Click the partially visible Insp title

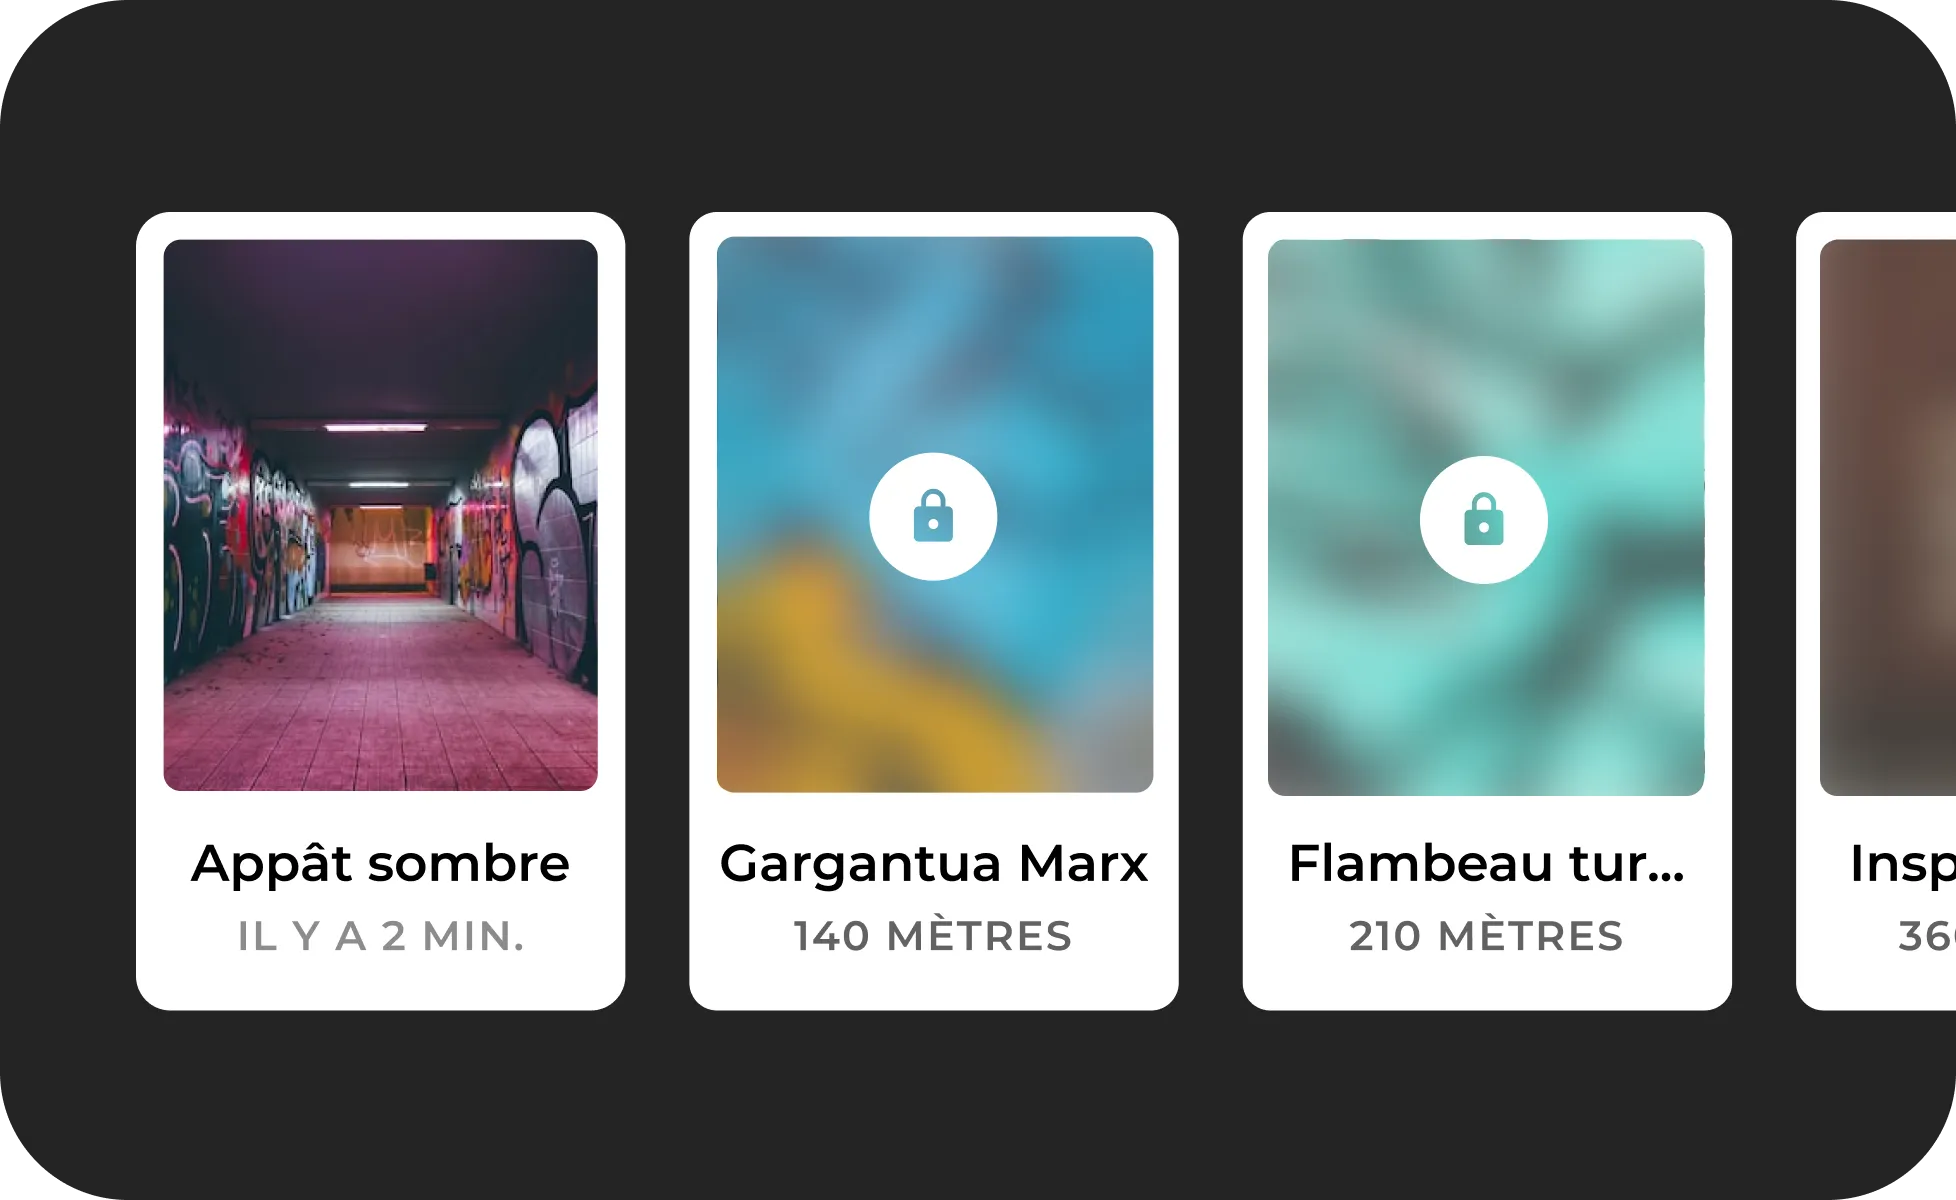click(x=1903, y=864)
